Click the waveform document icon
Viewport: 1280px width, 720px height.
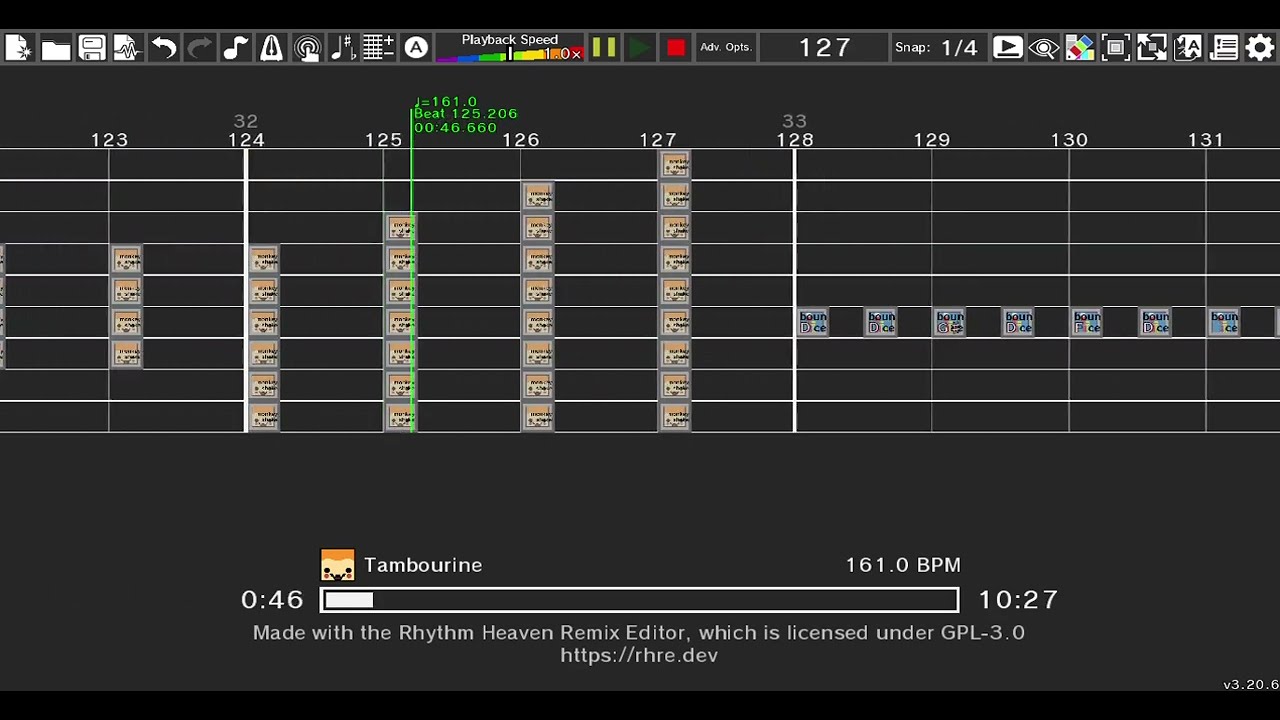[128, 48]
